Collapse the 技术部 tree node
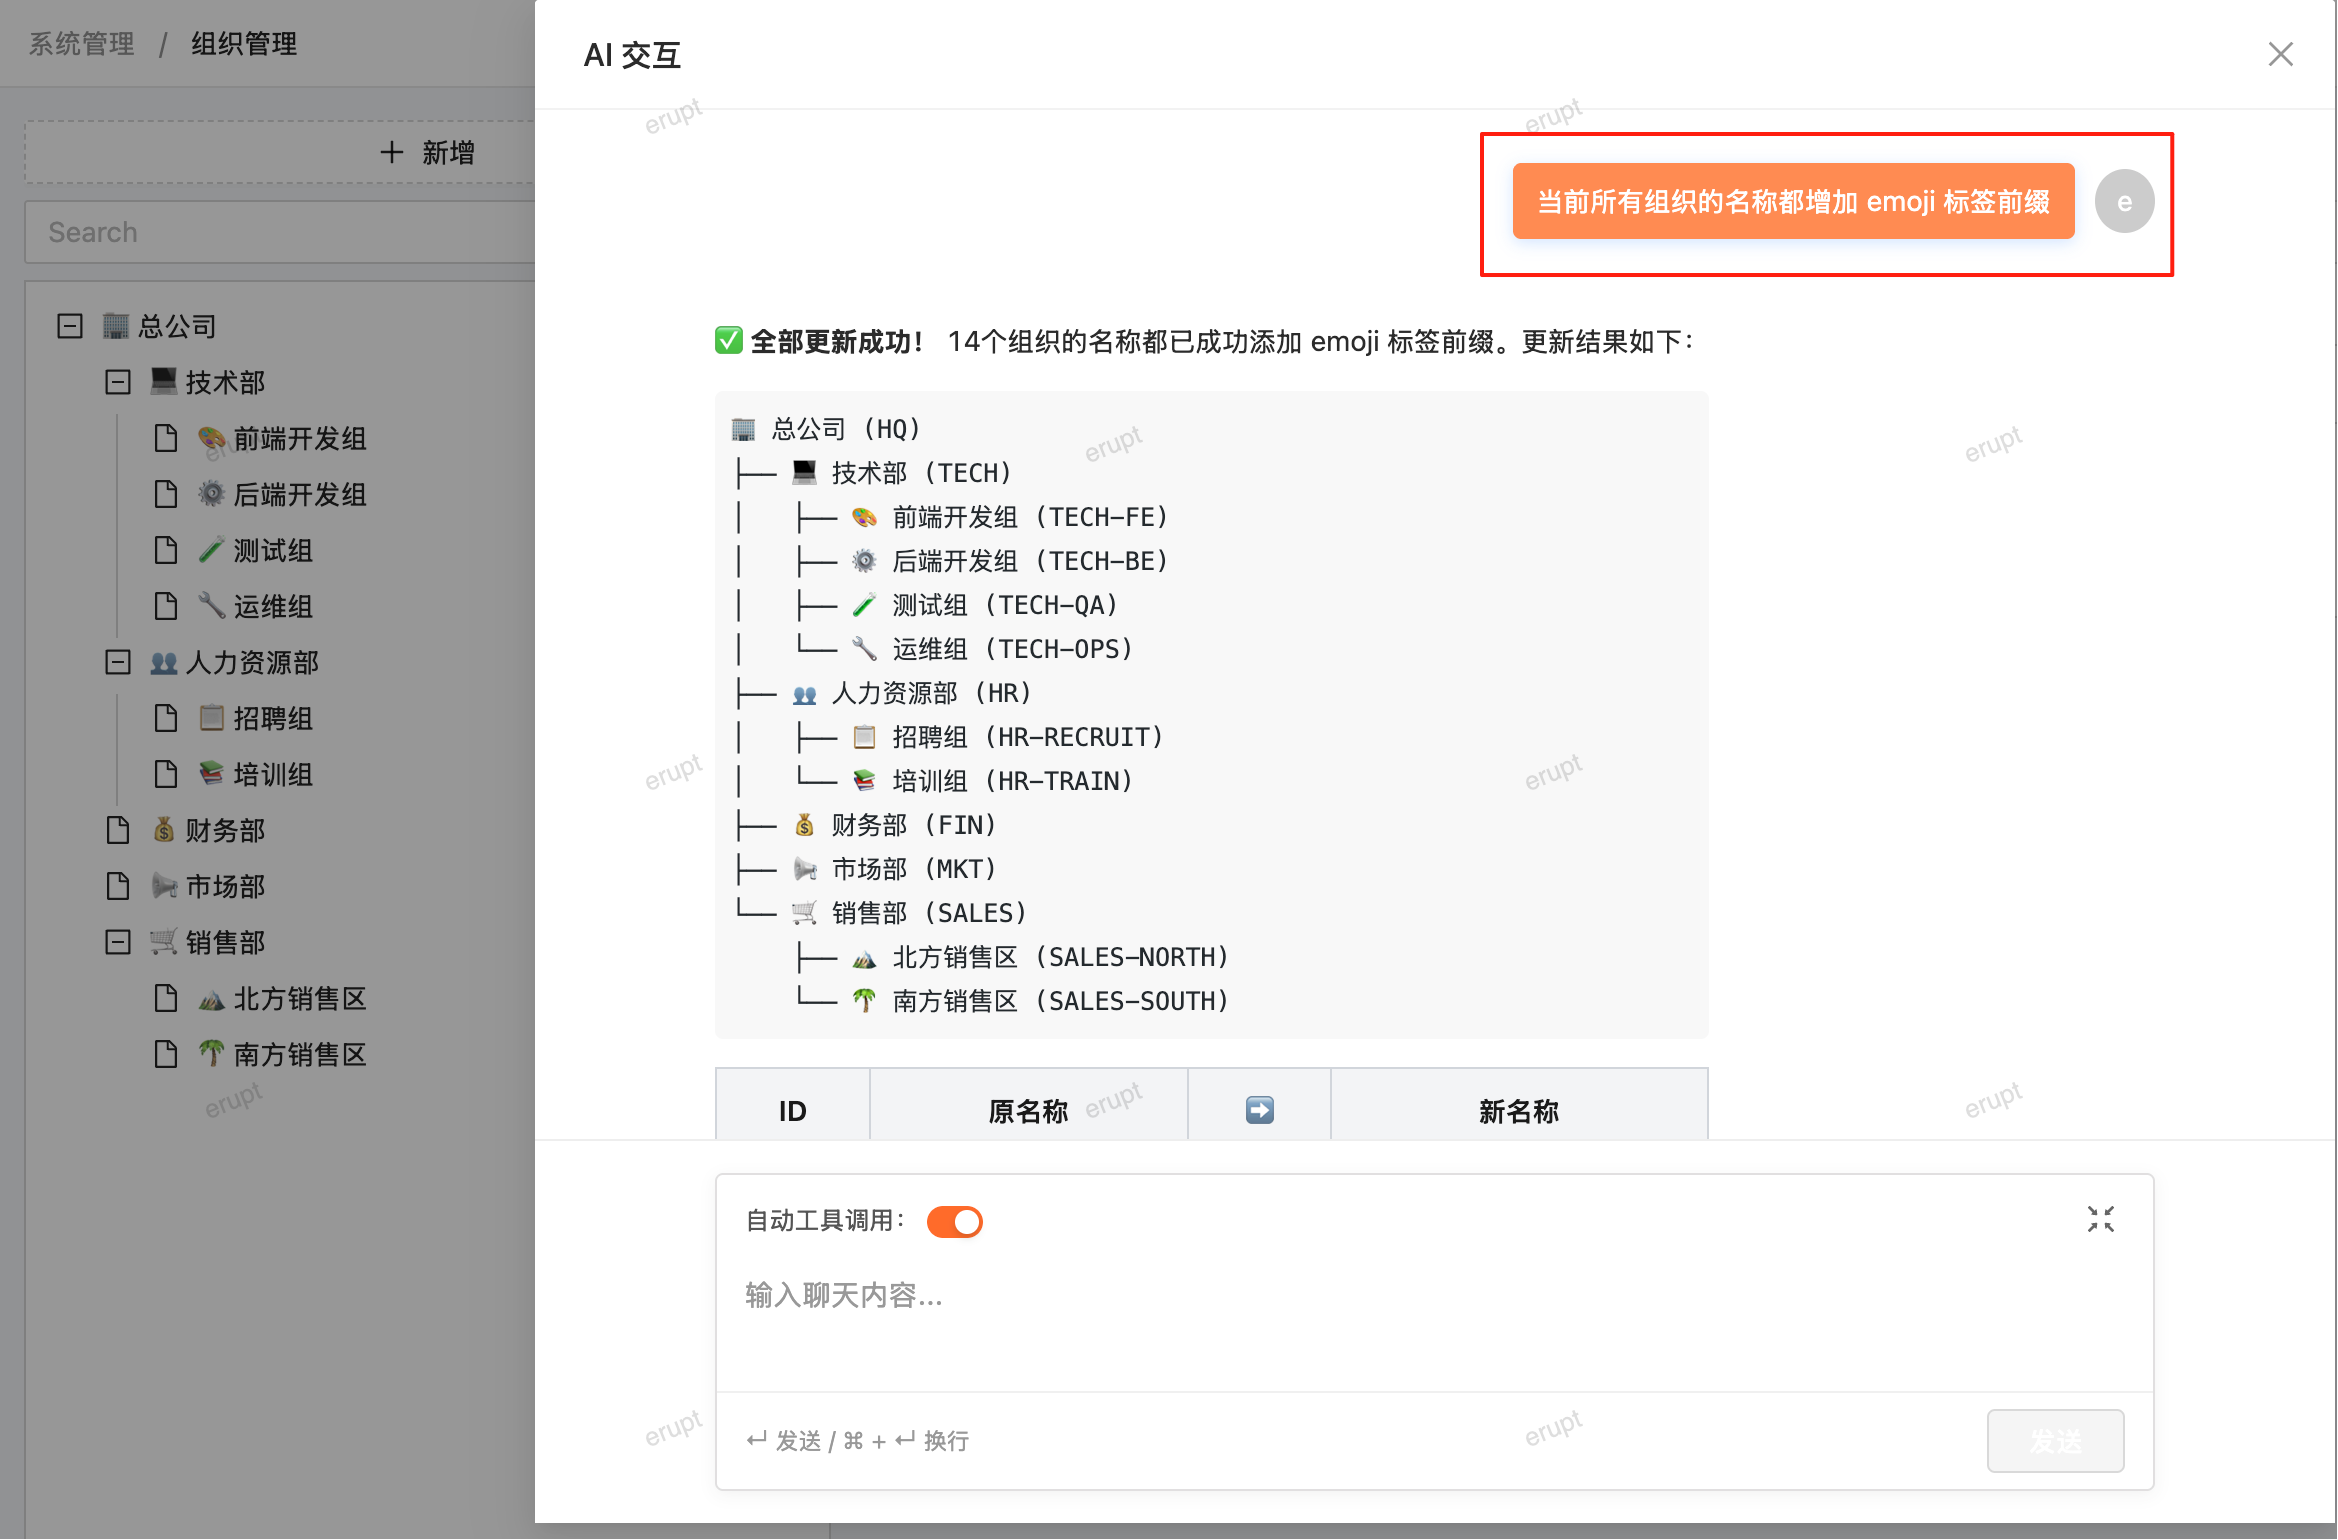 click(x=118, y=382)
